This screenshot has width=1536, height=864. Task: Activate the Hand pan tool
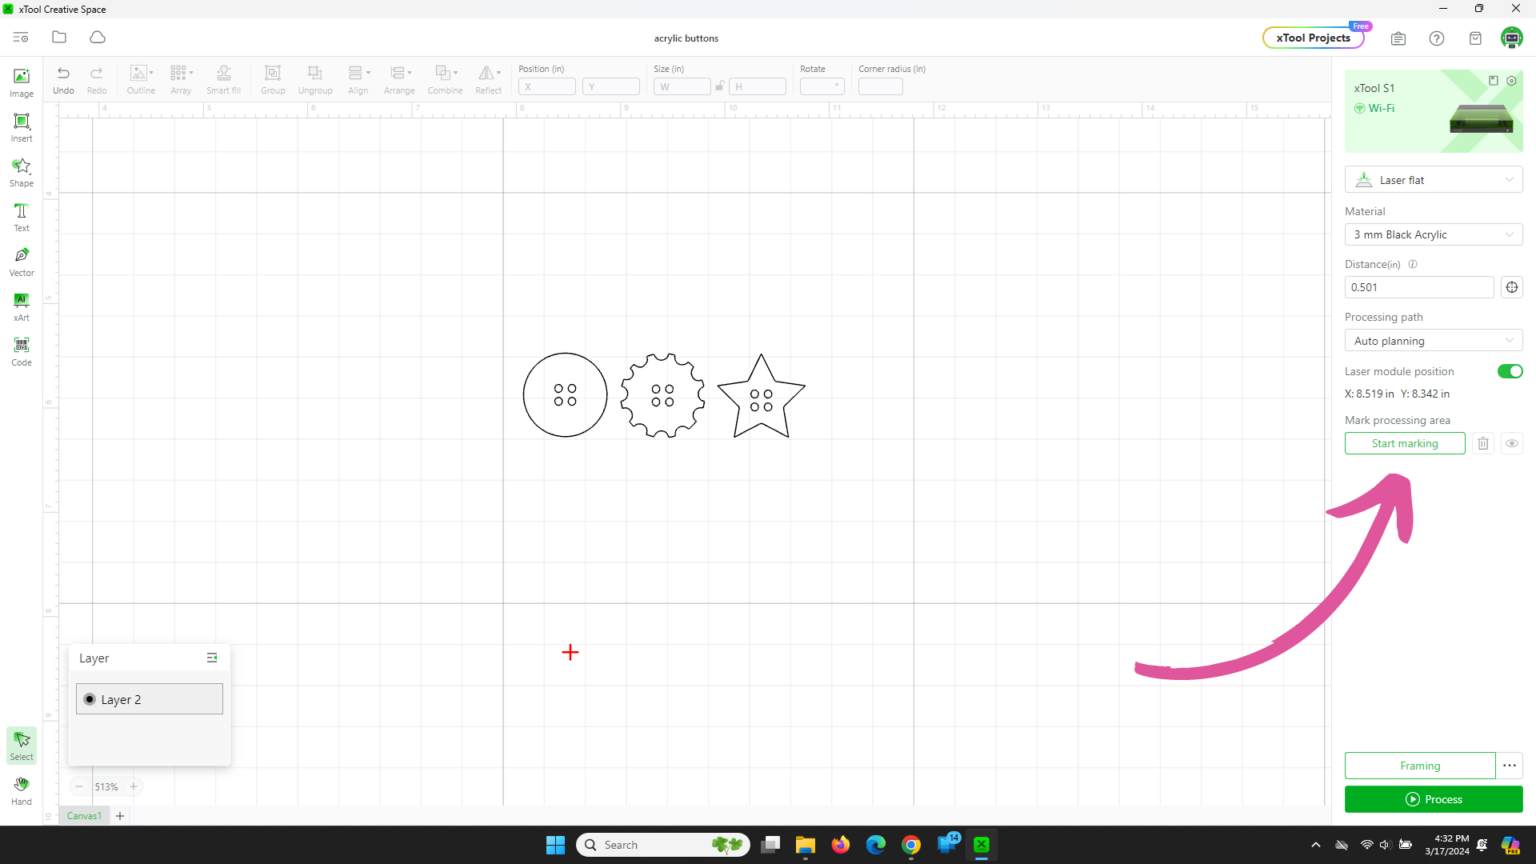pos(21,790)
